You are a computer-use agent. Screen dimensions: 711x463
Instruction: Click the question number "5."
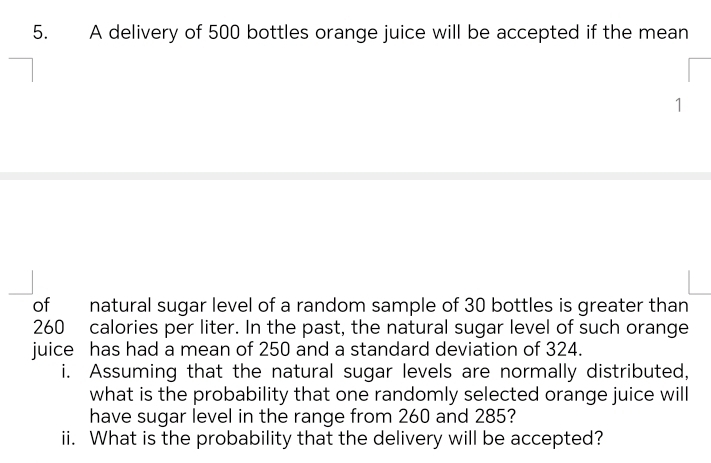tap(40, 33)
